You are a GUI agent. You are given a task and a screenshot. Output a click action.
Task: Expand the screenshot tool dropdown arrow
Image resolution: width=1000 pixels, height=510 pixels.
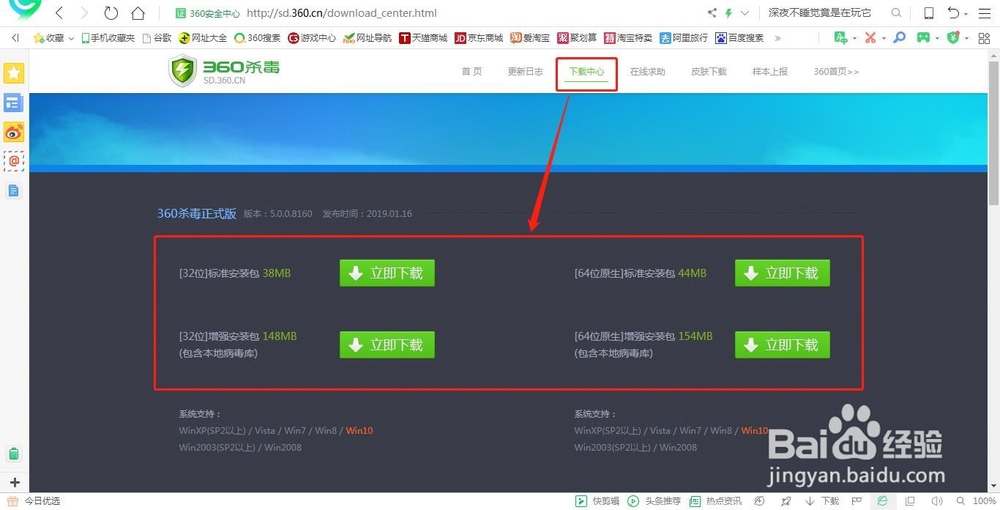(x=883, y=39)
